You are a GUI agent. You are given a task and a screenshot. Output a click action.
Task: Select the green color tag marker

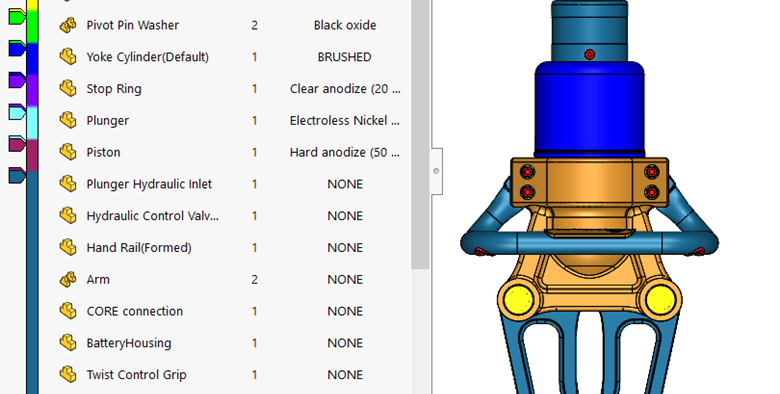(17, 16)
